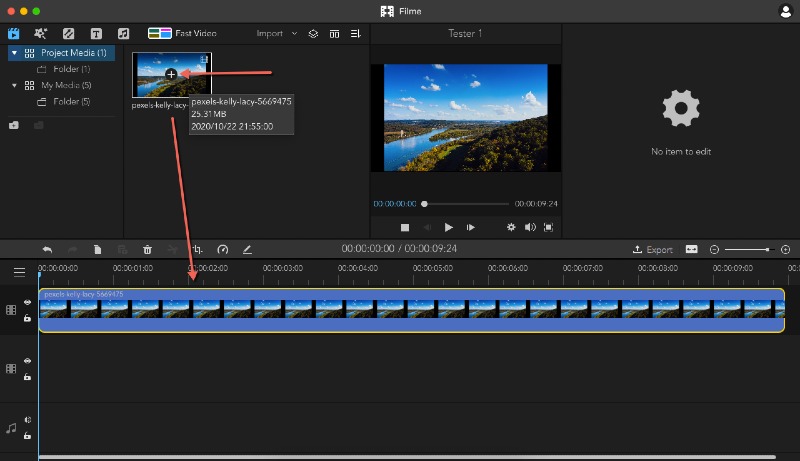Click the blue playhead marker on ruler
Screen dimensions: 800x461
39,275
